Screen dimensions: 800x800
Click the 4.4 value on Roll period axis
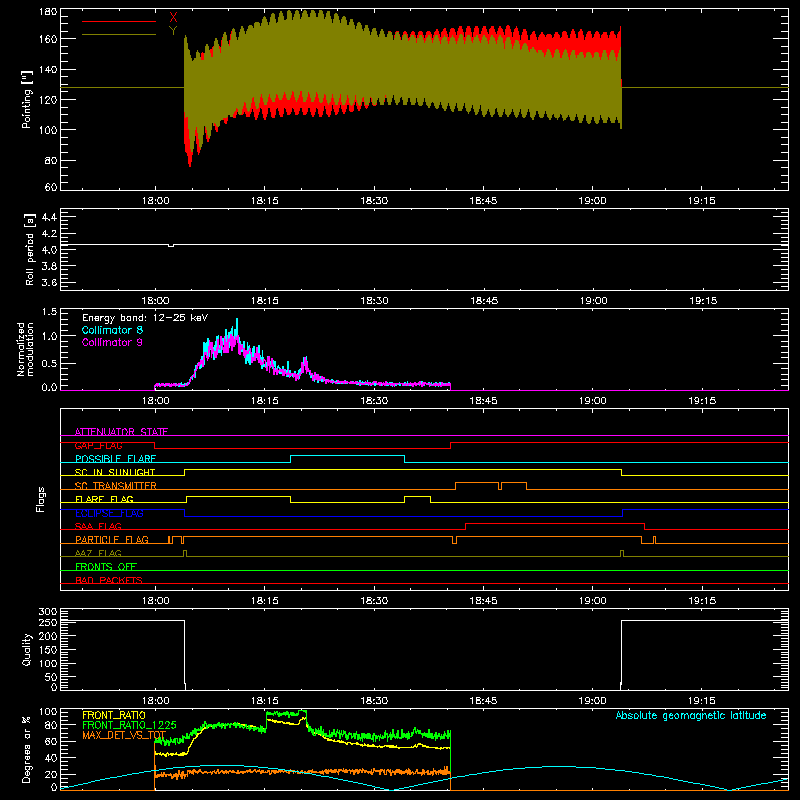[49, 217]
